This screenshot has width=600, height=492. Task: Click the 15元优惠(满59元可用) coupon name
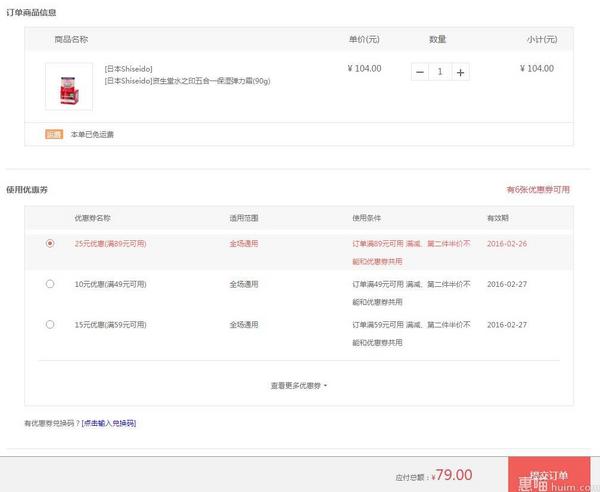(110, 325)
